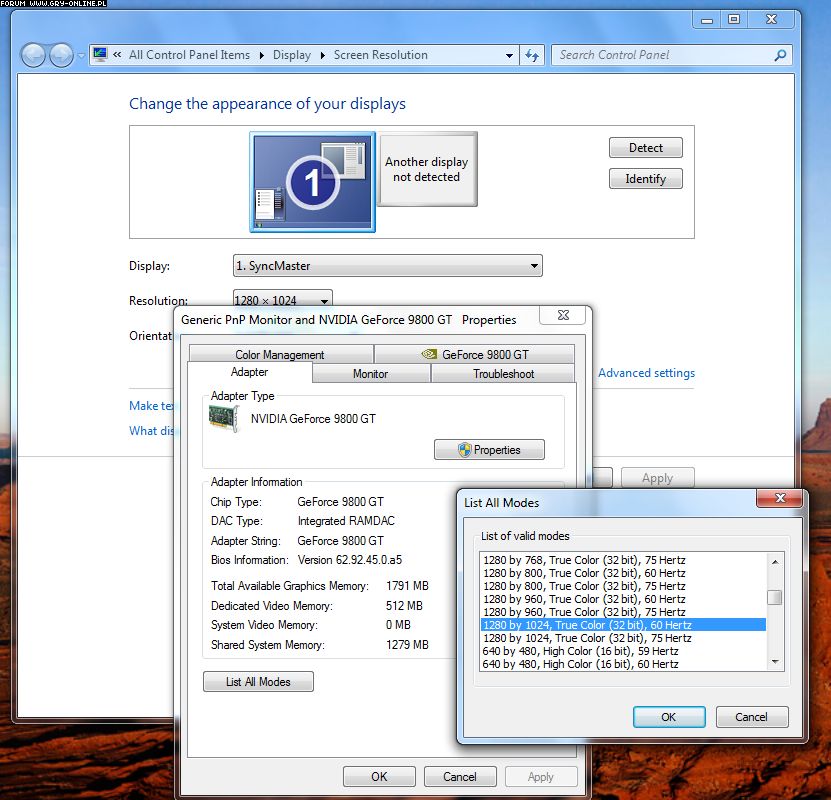Click All Control Panel Items breadcrumb
Screen dimensions: 831x800
coord(189,55)
